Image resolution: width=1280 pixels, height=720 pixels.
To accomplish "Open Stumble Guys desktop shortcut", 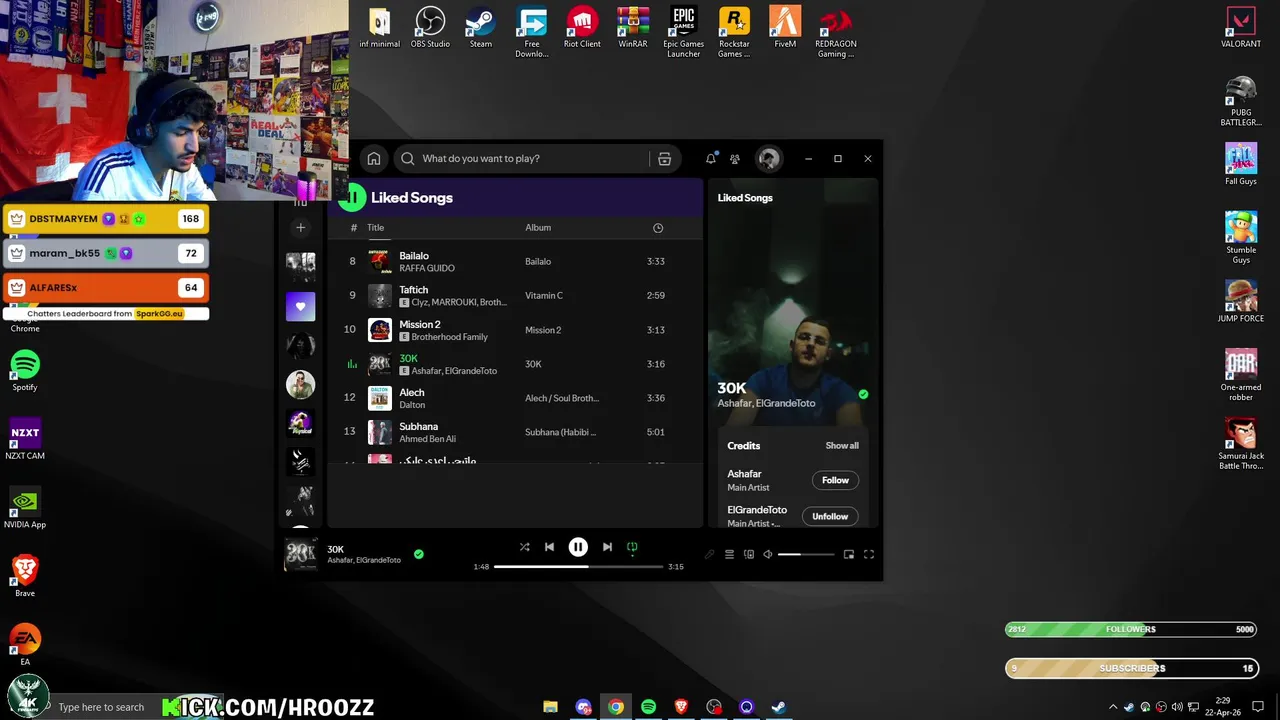I will coord(1241,238).
